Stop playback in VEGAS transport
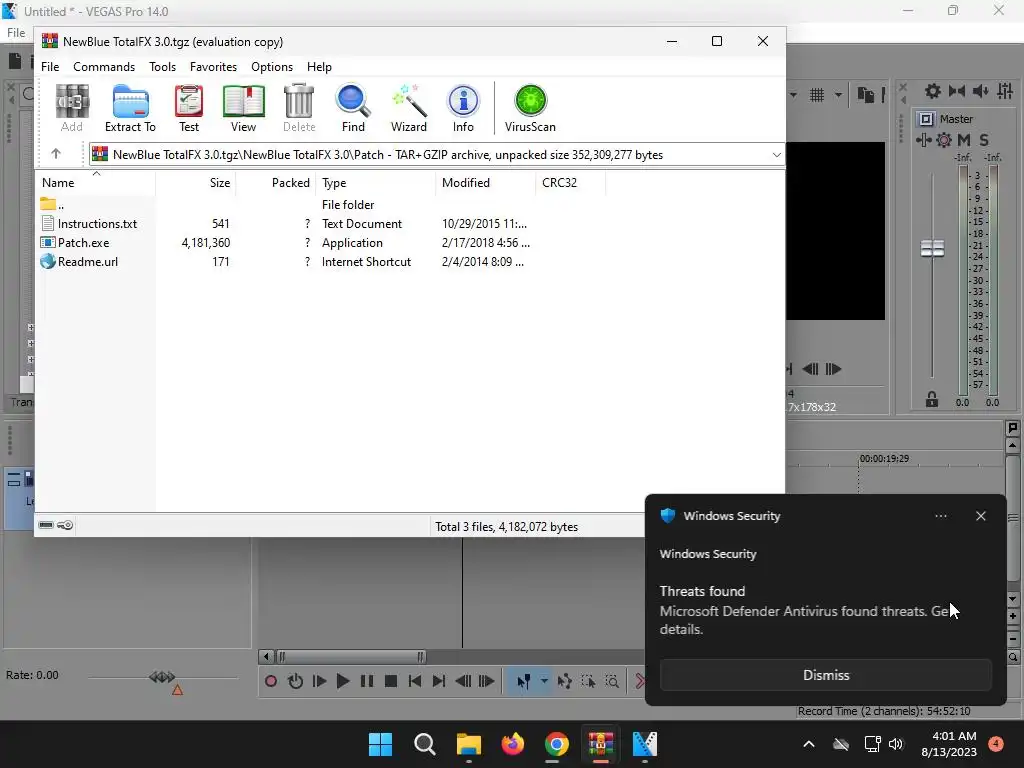1024x768 pixels. tap(391, 682)
